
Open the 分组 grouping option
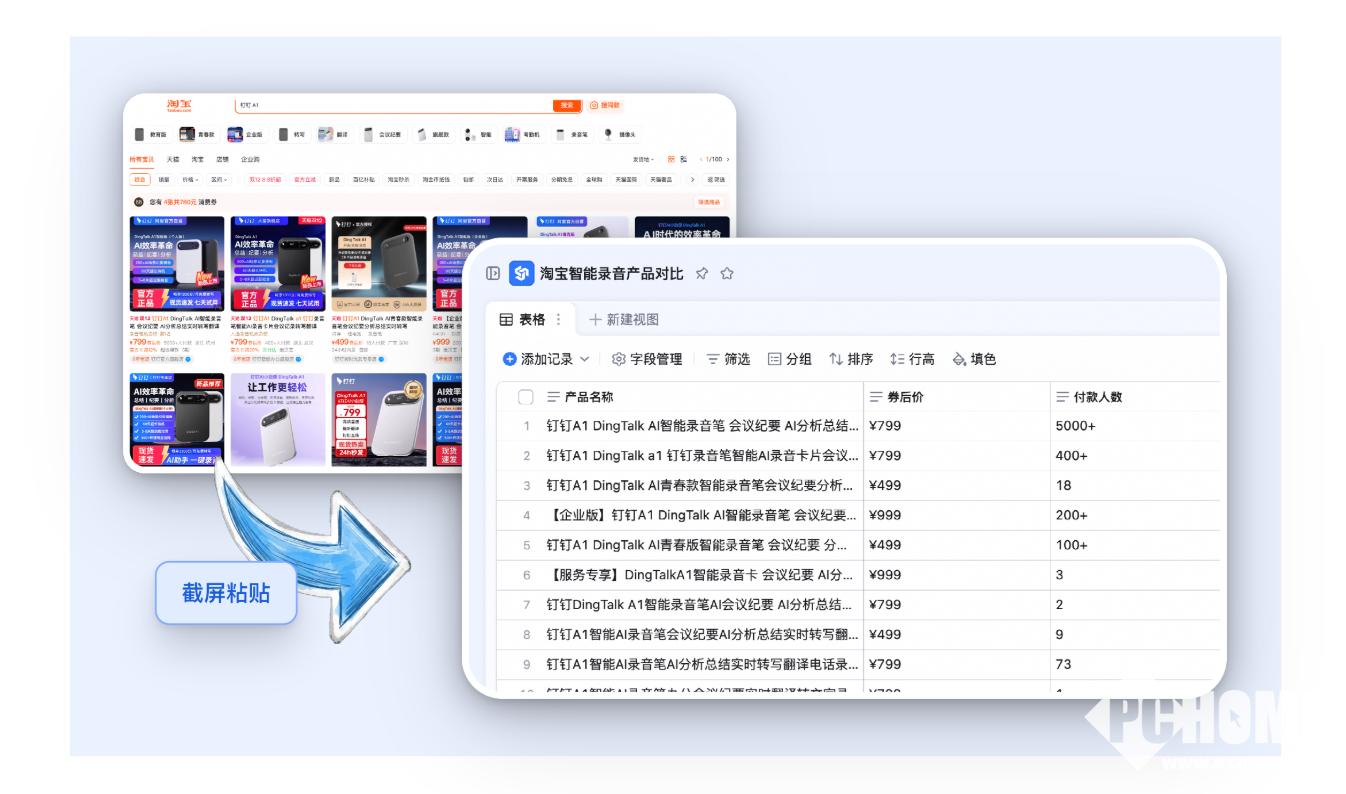pos(789,359)
